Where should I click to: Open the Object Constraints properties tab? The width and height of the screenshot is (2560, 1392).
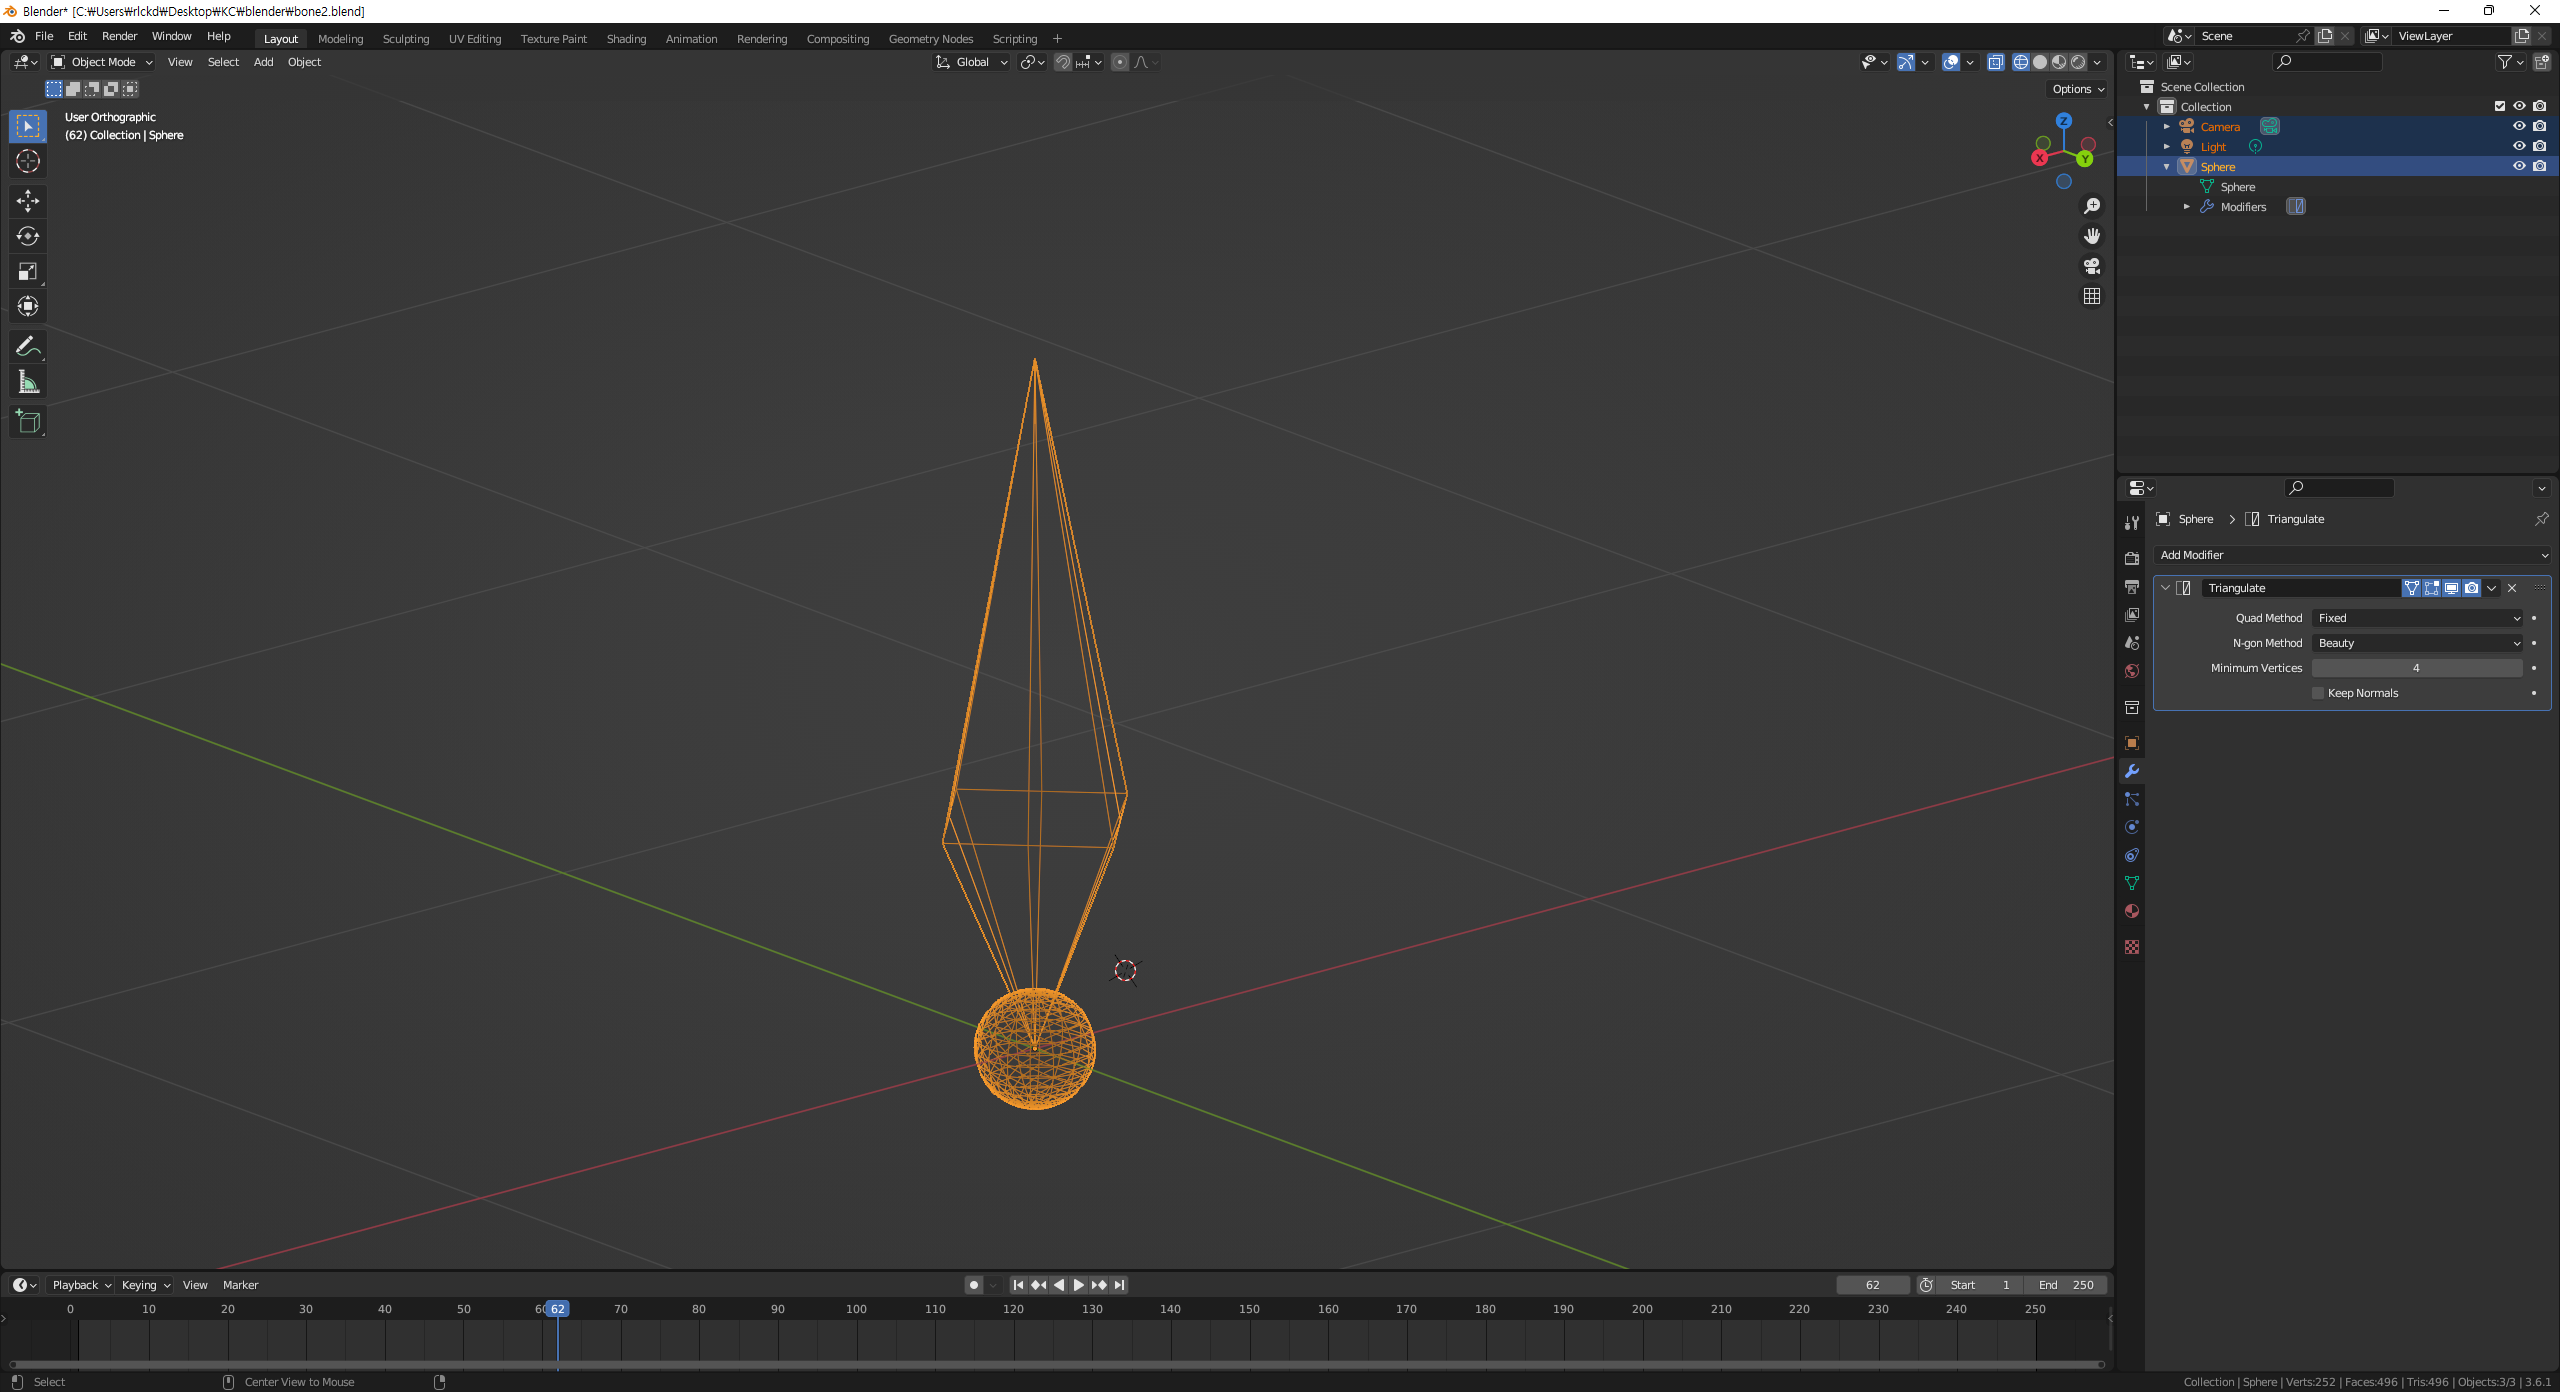(2131, 855)
